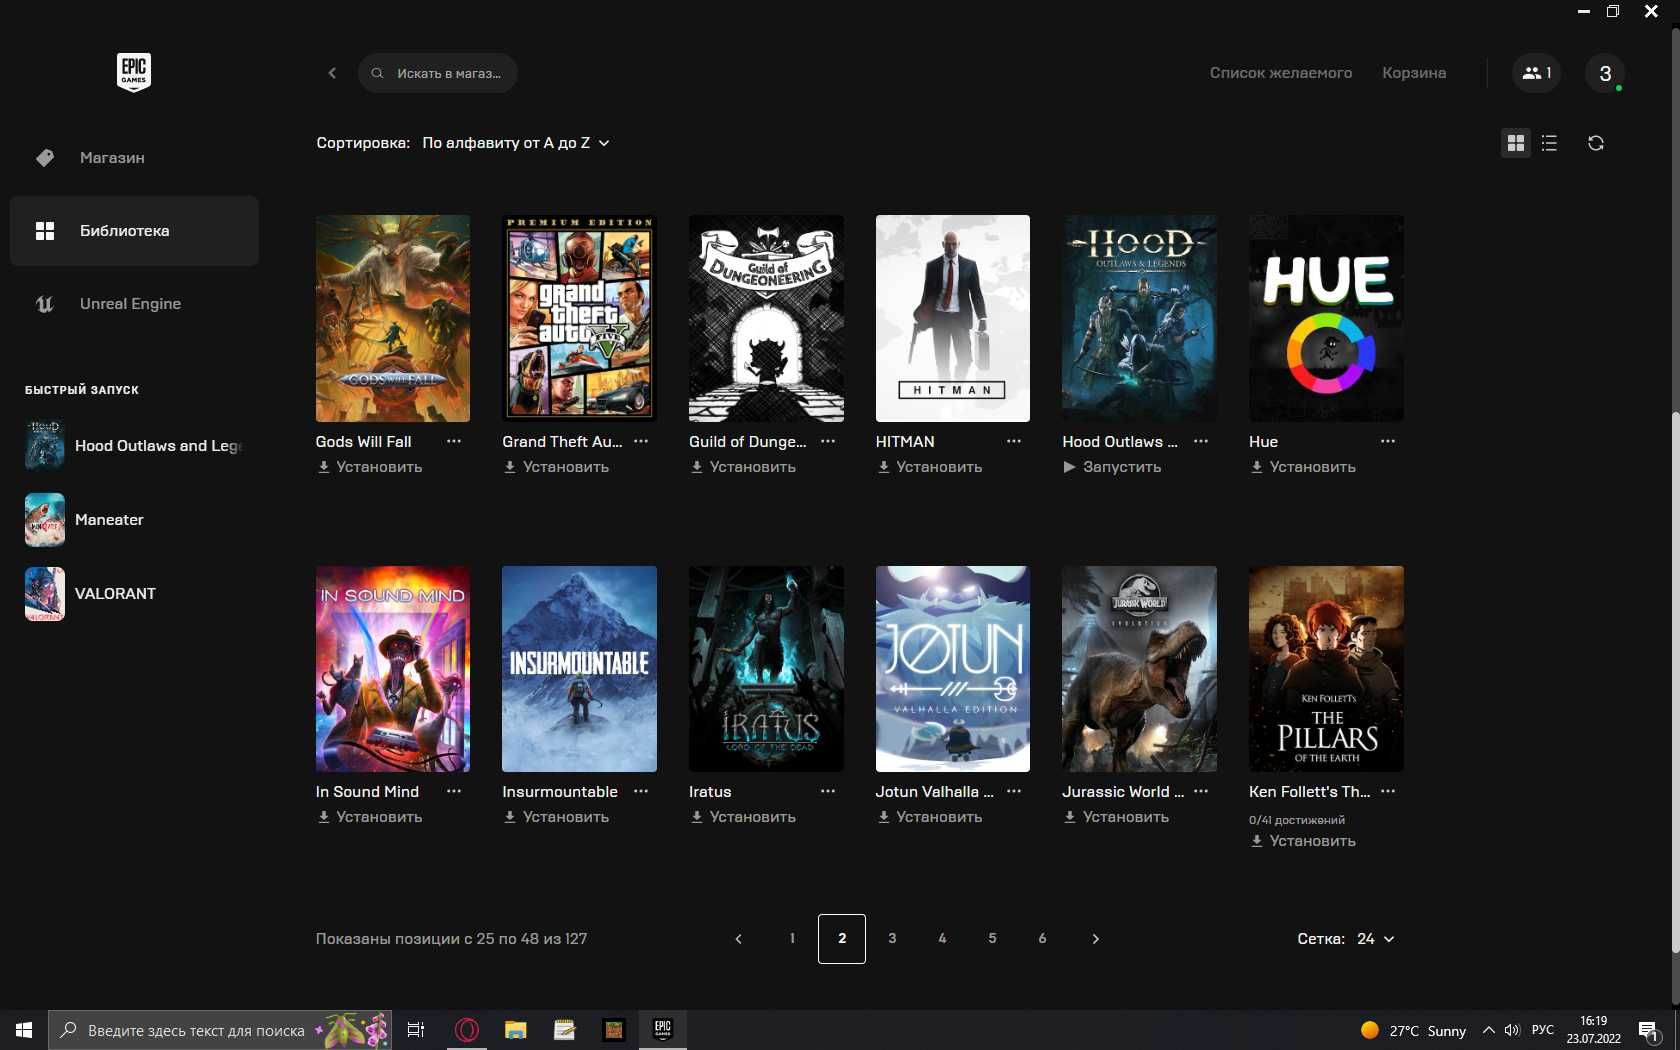Switch to list view
The image size is (1680, 1050).
[1549, 143]
